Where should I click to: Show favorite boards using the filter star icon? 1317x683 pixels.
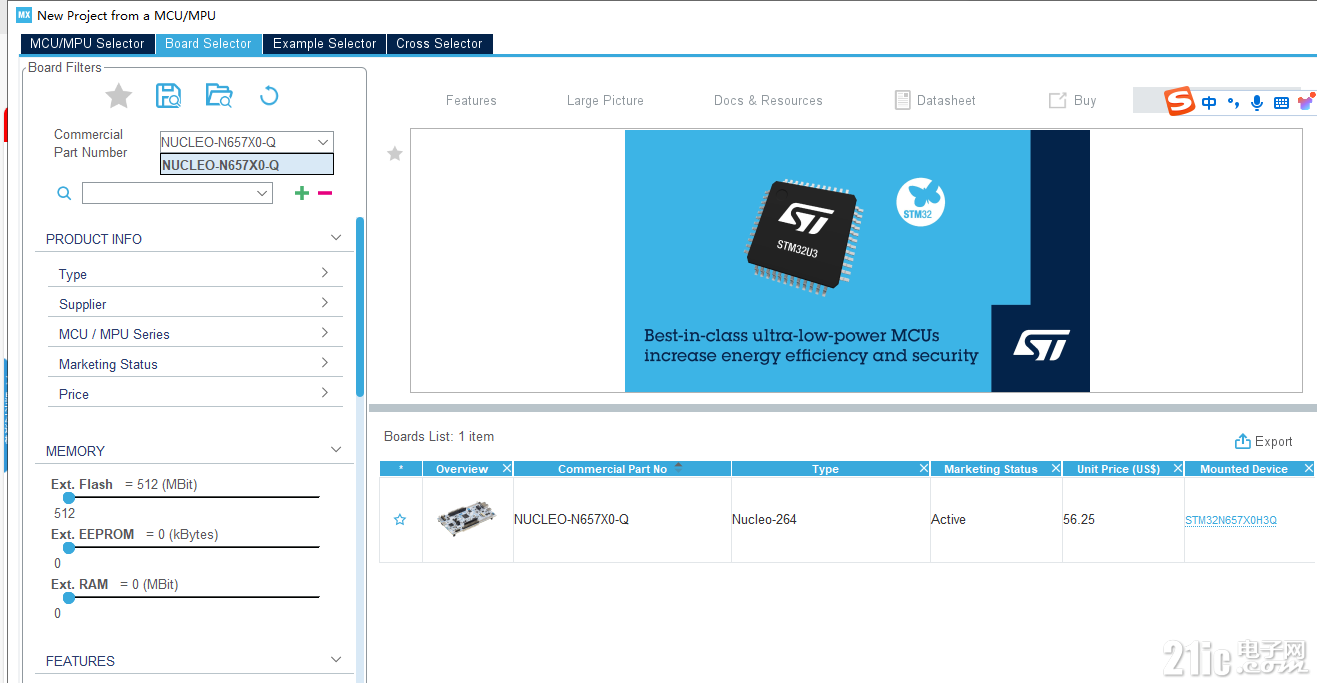(119, 96)
